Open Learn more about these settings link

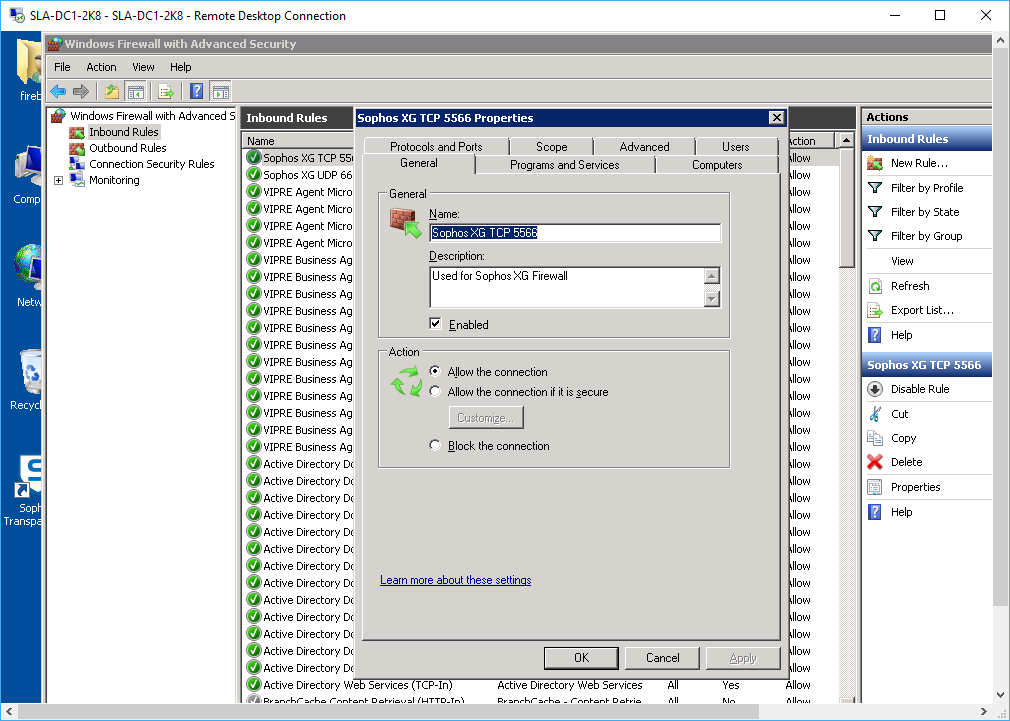click(x=455, y=580)
